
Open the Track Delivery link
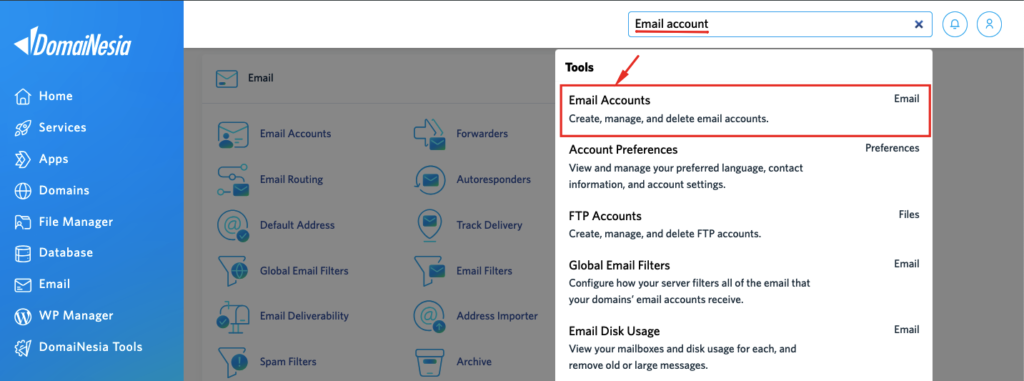coord(489,225)
